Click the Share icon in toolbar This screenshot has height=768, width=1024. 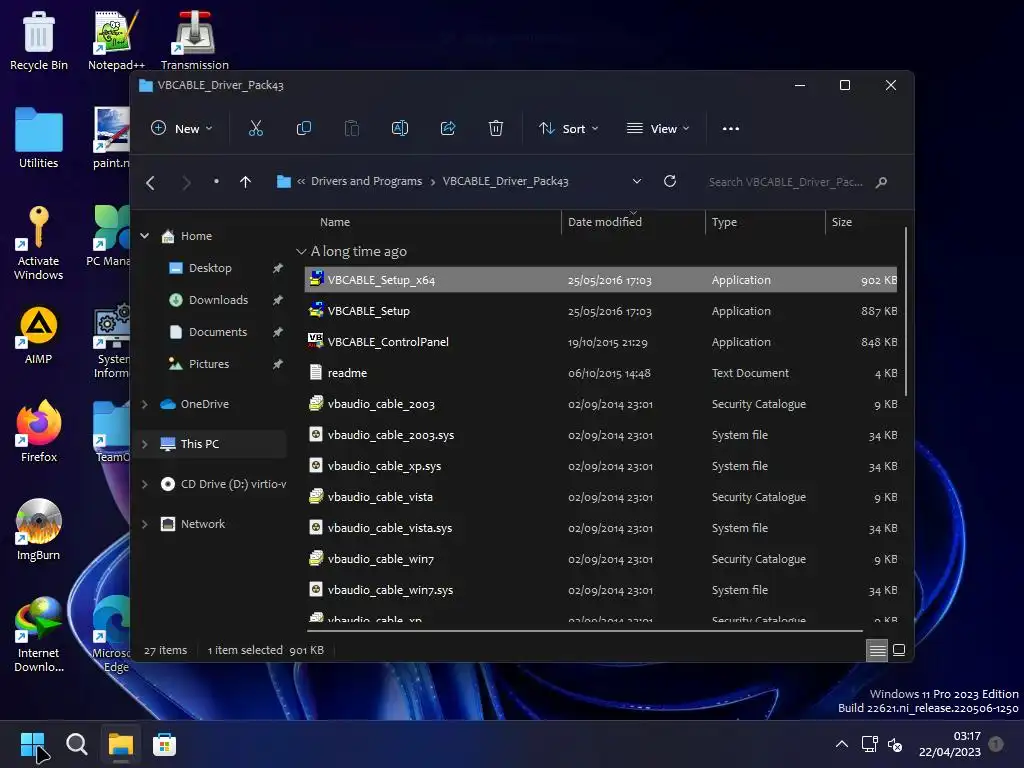point(448,129)
